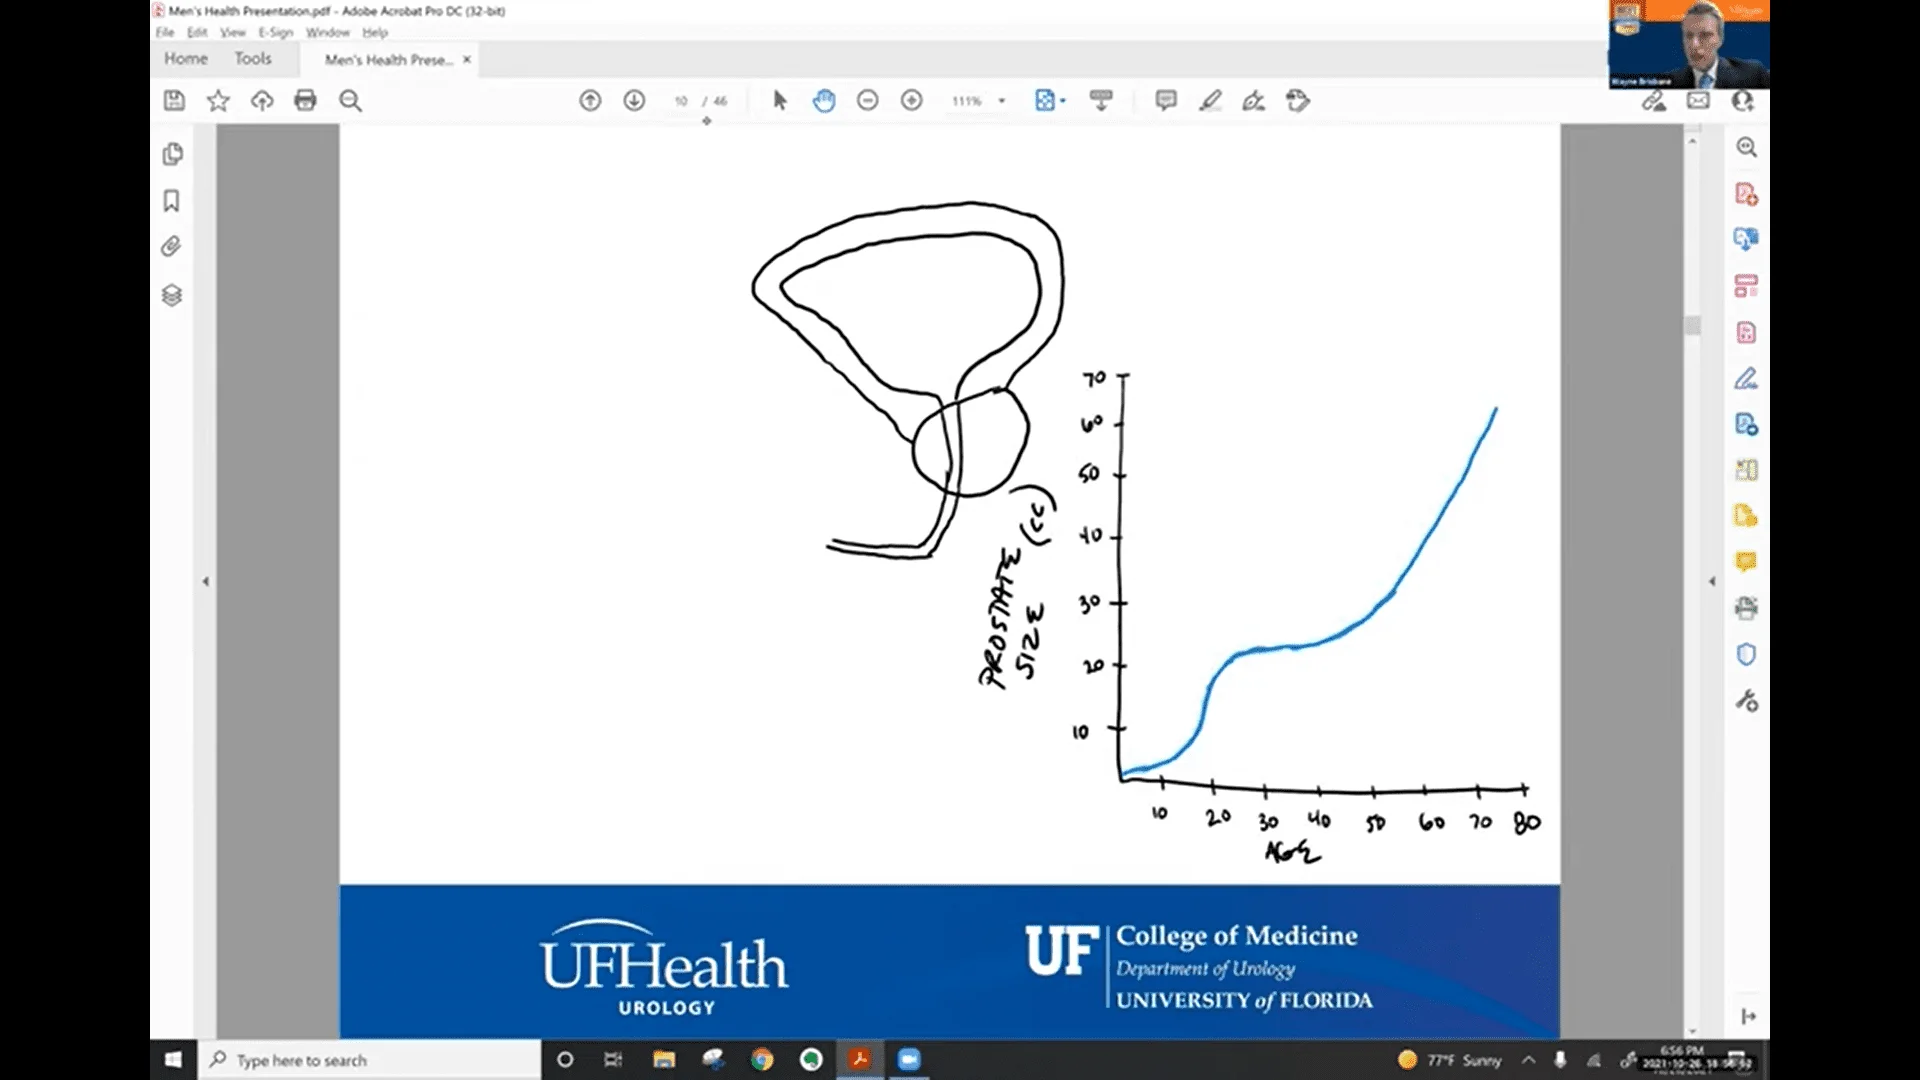1920x1080 pixels.
Task: Click the read mode keyboard icon
Action: (x=1101, y=100)
